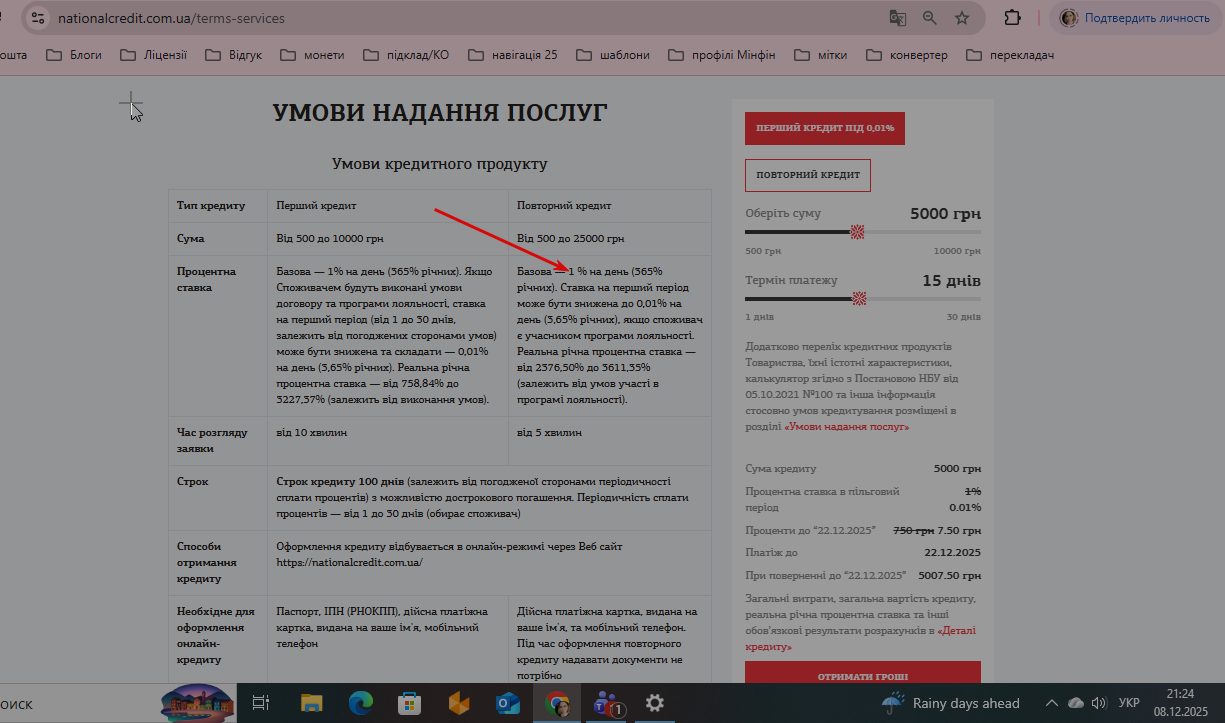Open the монети bookmarks folder
The width and height of the screenshot is (1225, 723).
(x=312, y=55)
